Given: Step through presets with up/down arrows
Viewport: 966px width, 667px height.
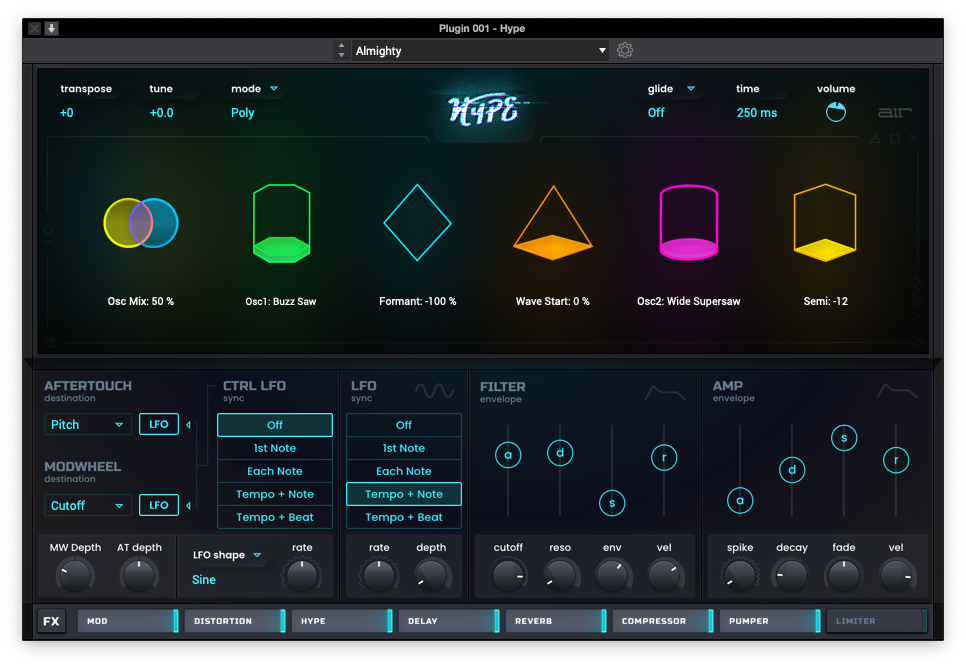Looking at the screenshot, I should (341, 51).
